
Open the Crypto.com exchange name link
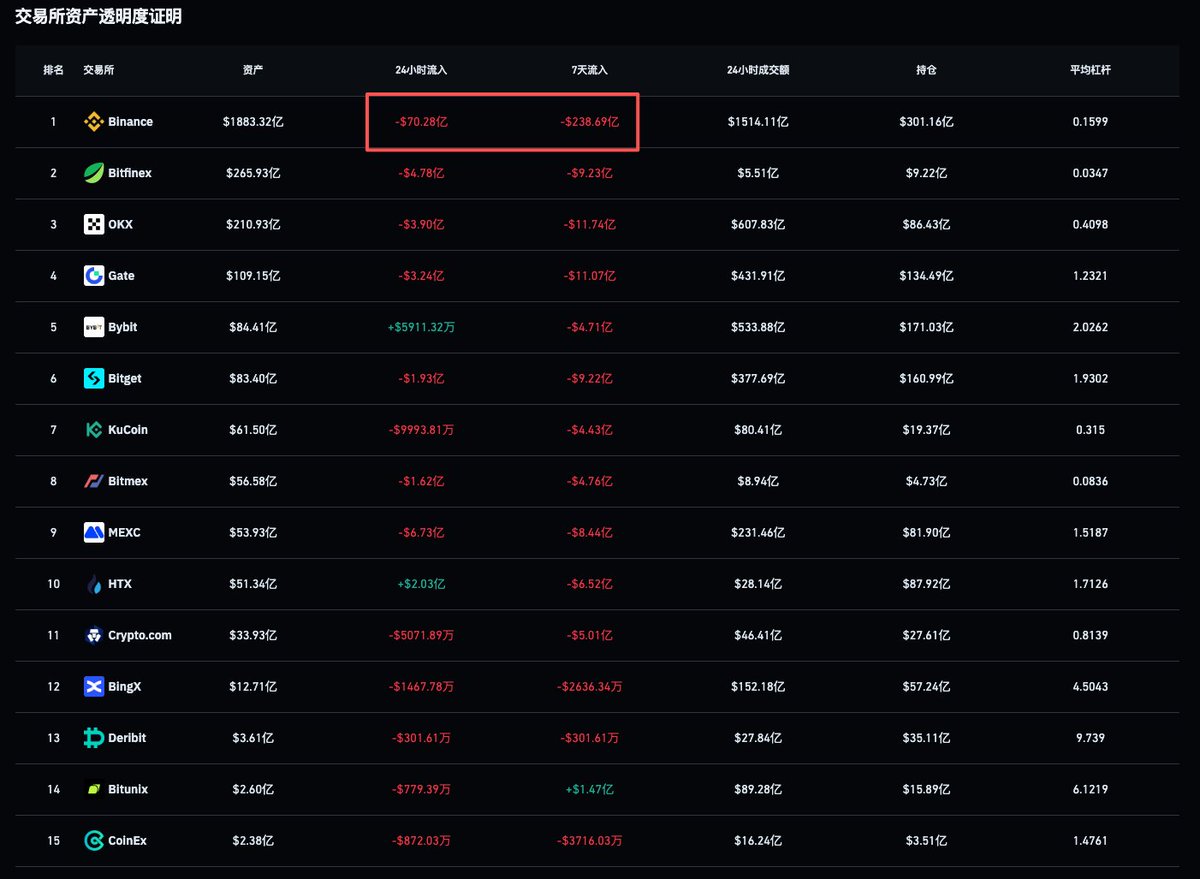[140, 635]
